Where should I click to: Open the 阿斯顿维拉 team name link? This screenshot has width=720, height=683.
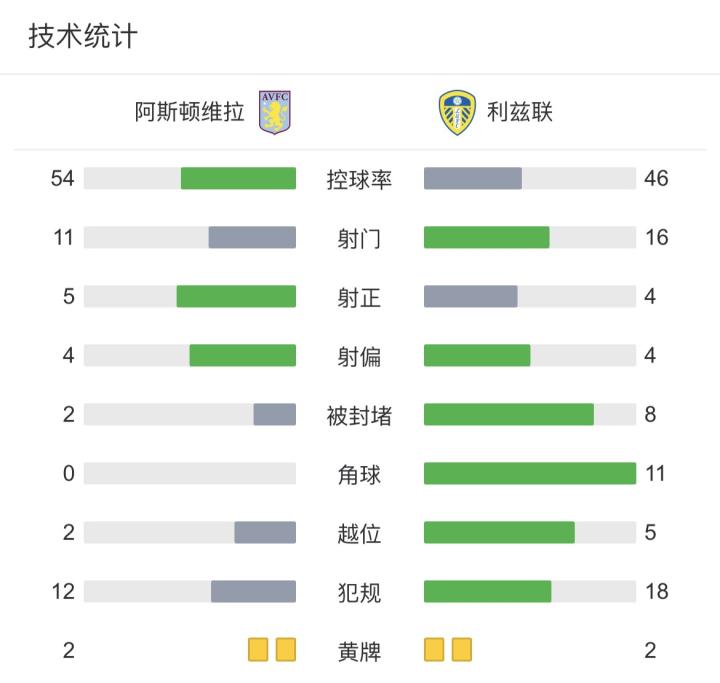pyautogui.click(x=189, y=112)
